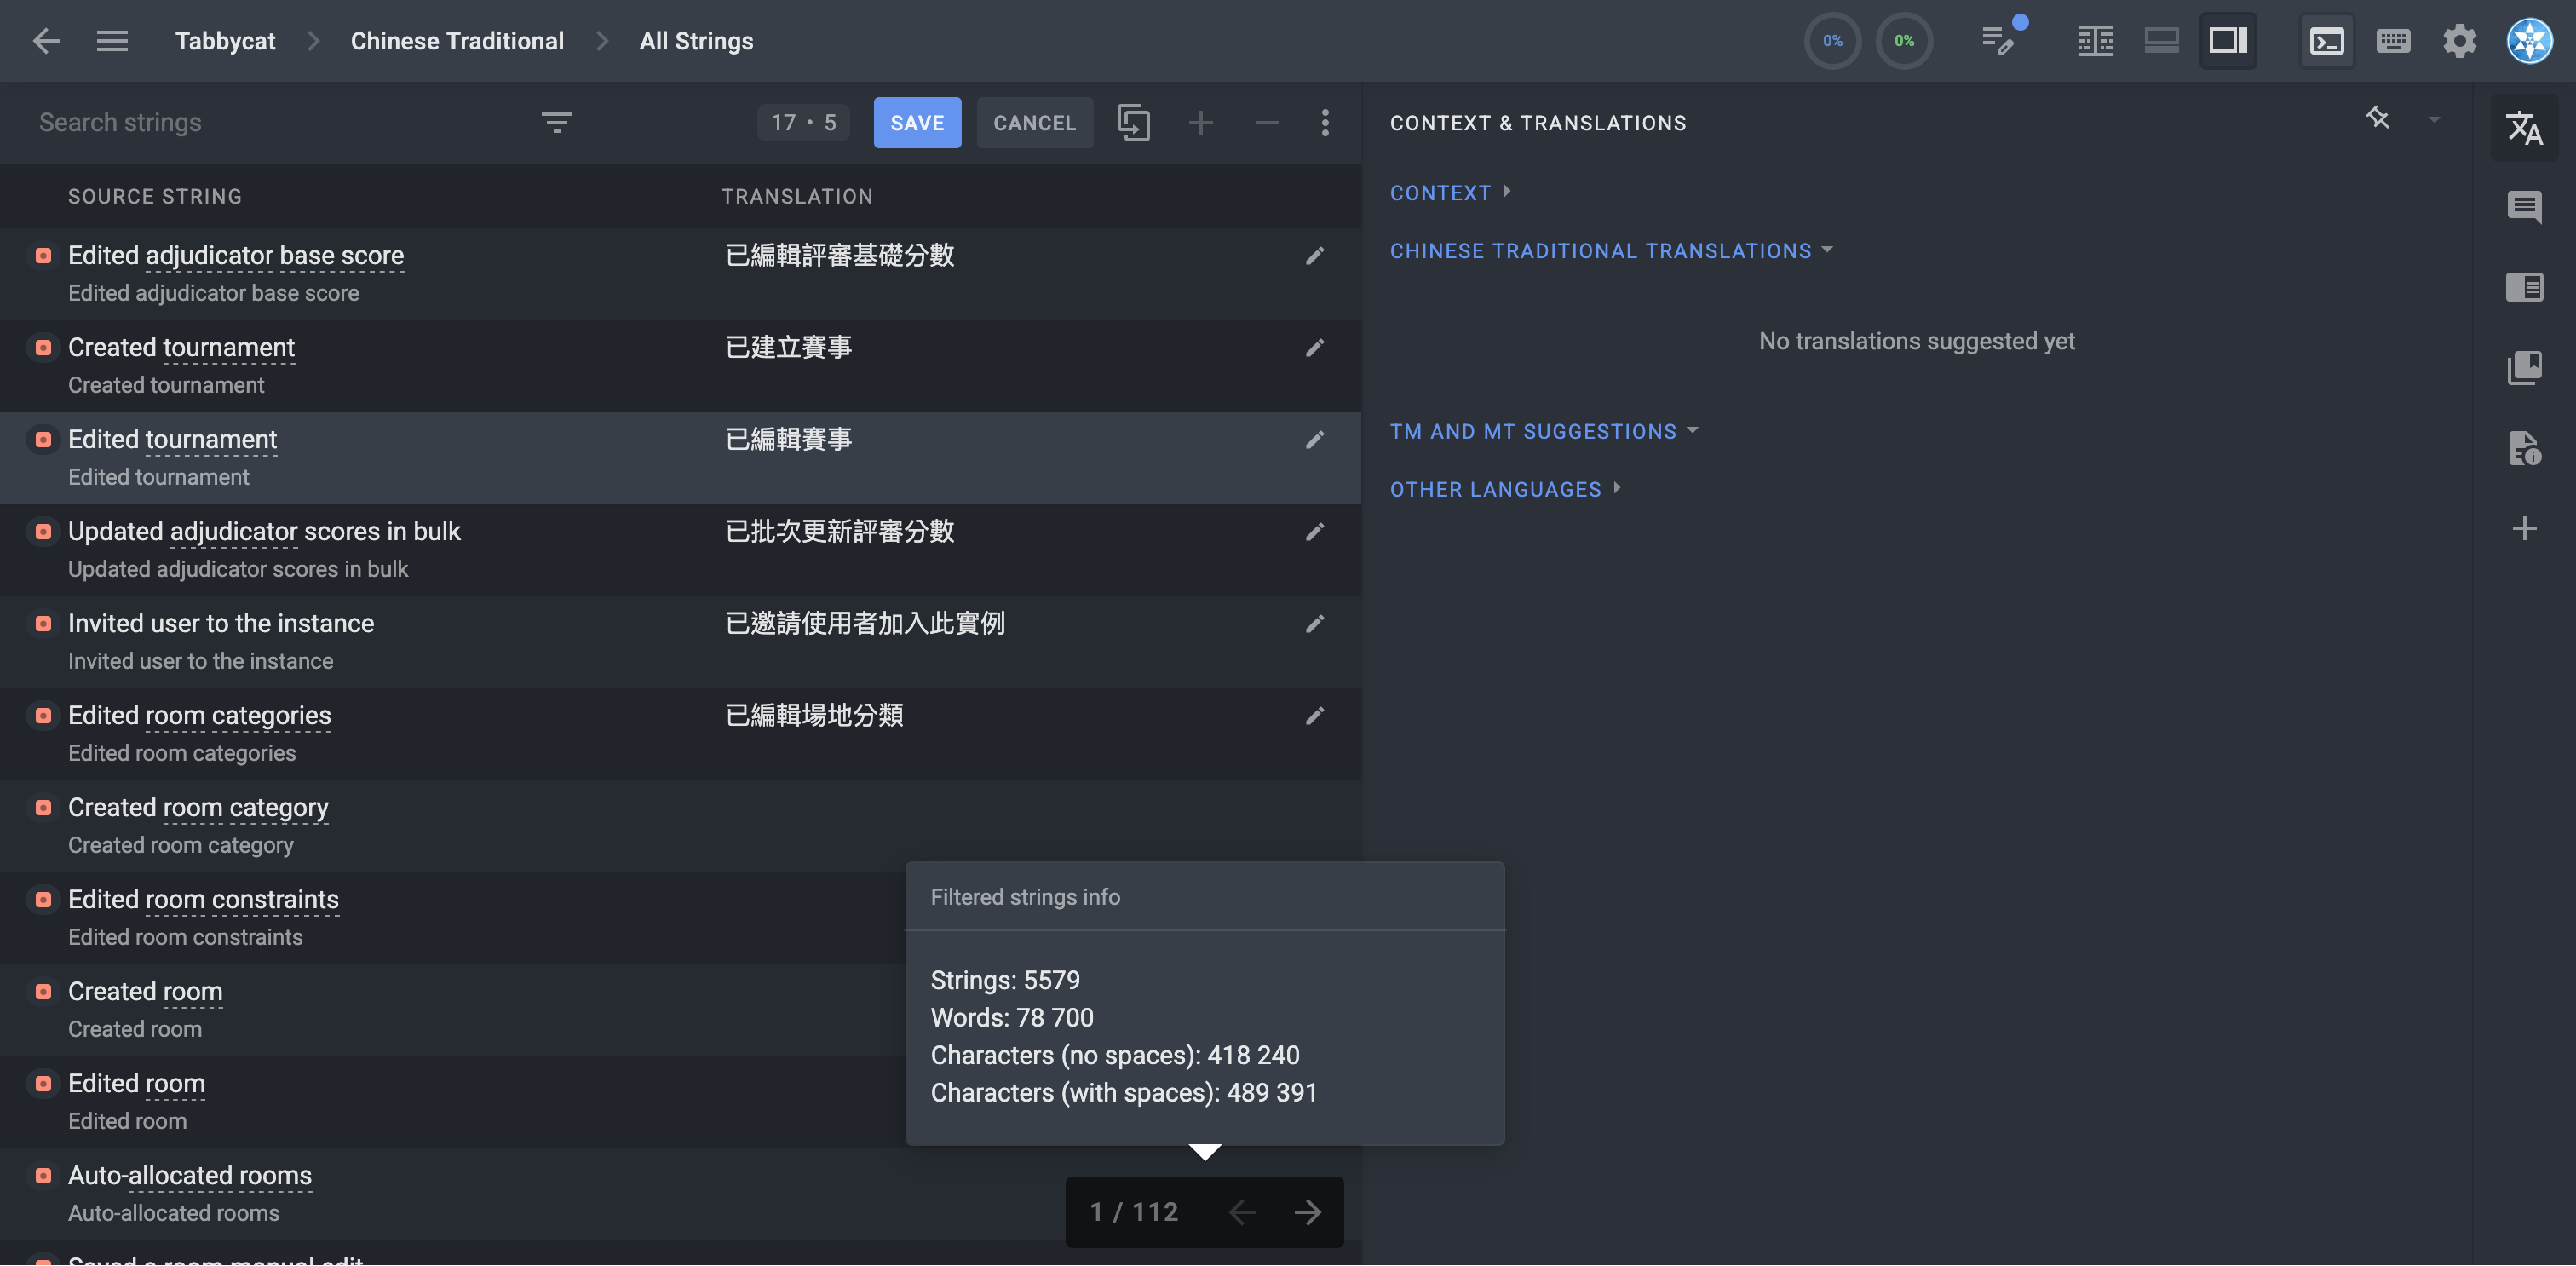This screenshot has width=2576, height=1266.
Task: Open the user profile avatar
Action: point(2529,41)
